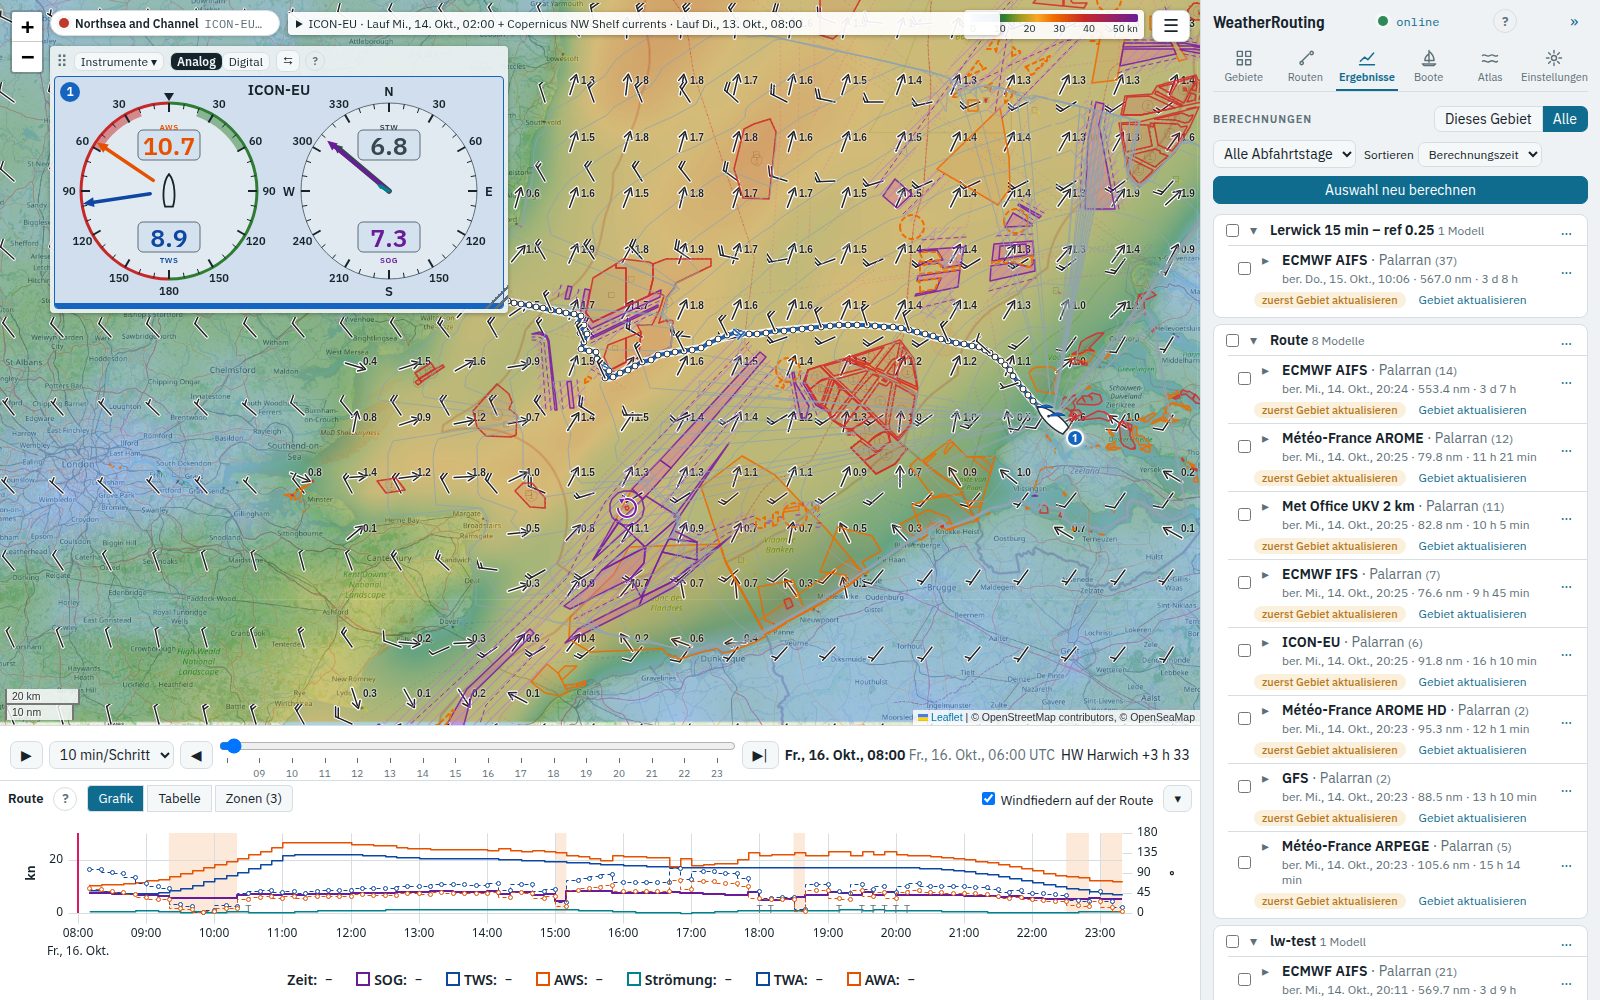Switch instruments to Digital

click(246, 61)
